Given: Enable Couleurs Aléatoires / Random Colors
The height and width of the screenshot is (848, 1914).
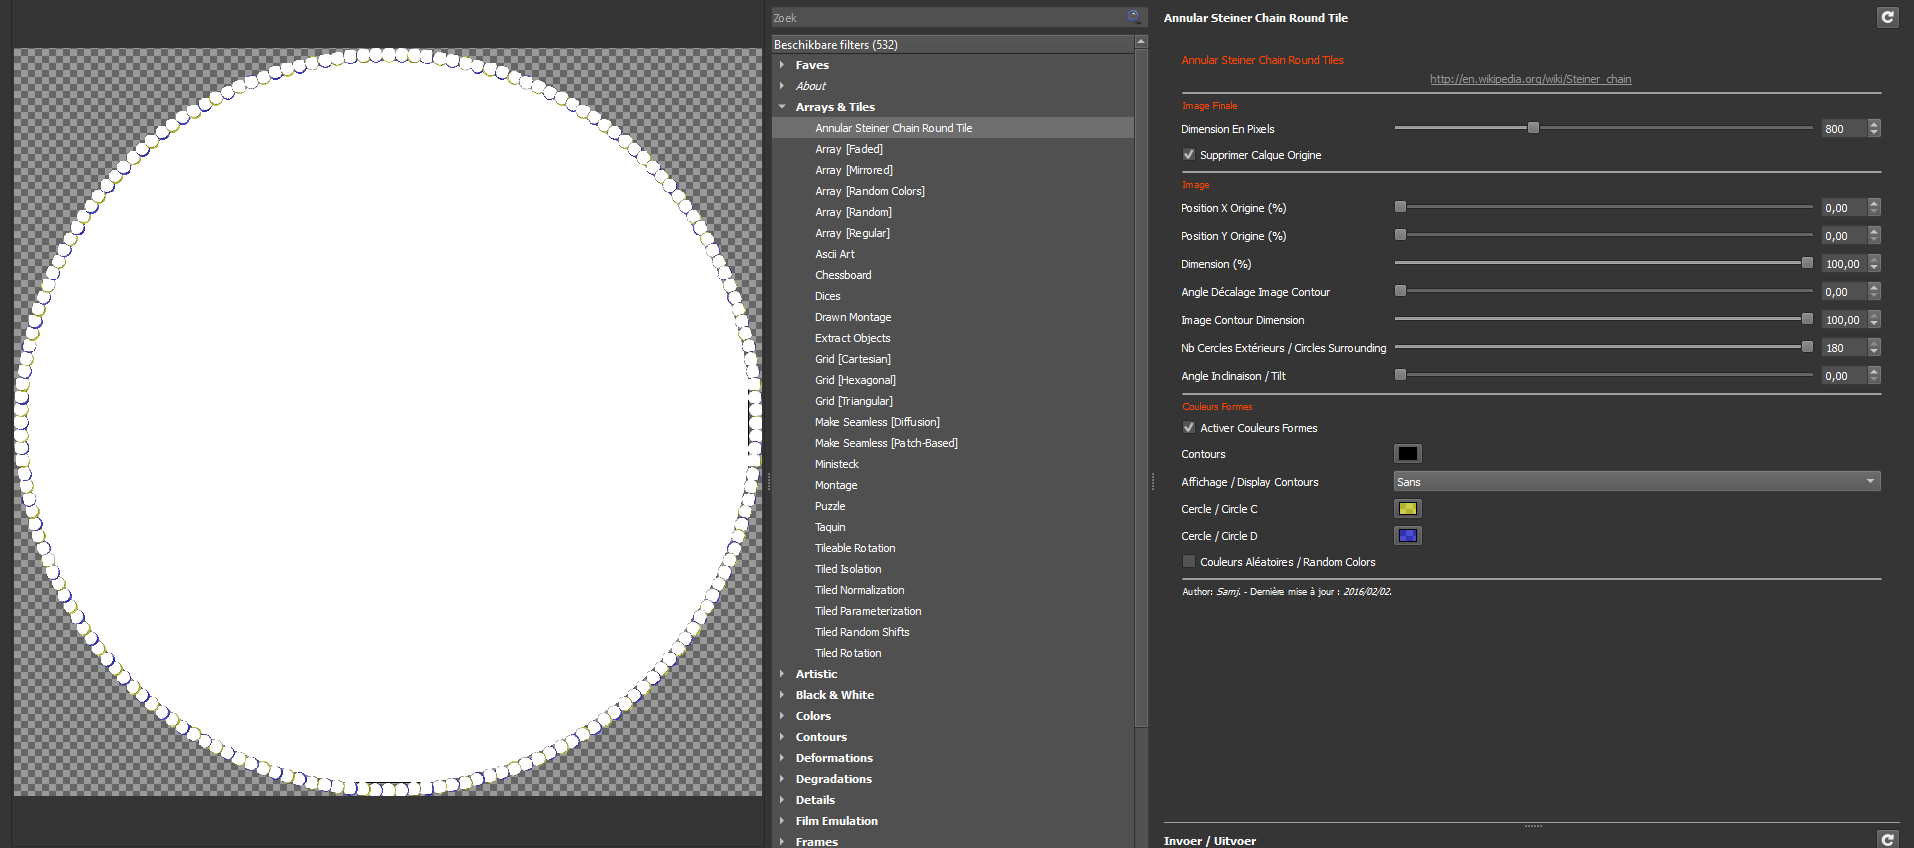Looking at the screenshot, I should 1189,562.
